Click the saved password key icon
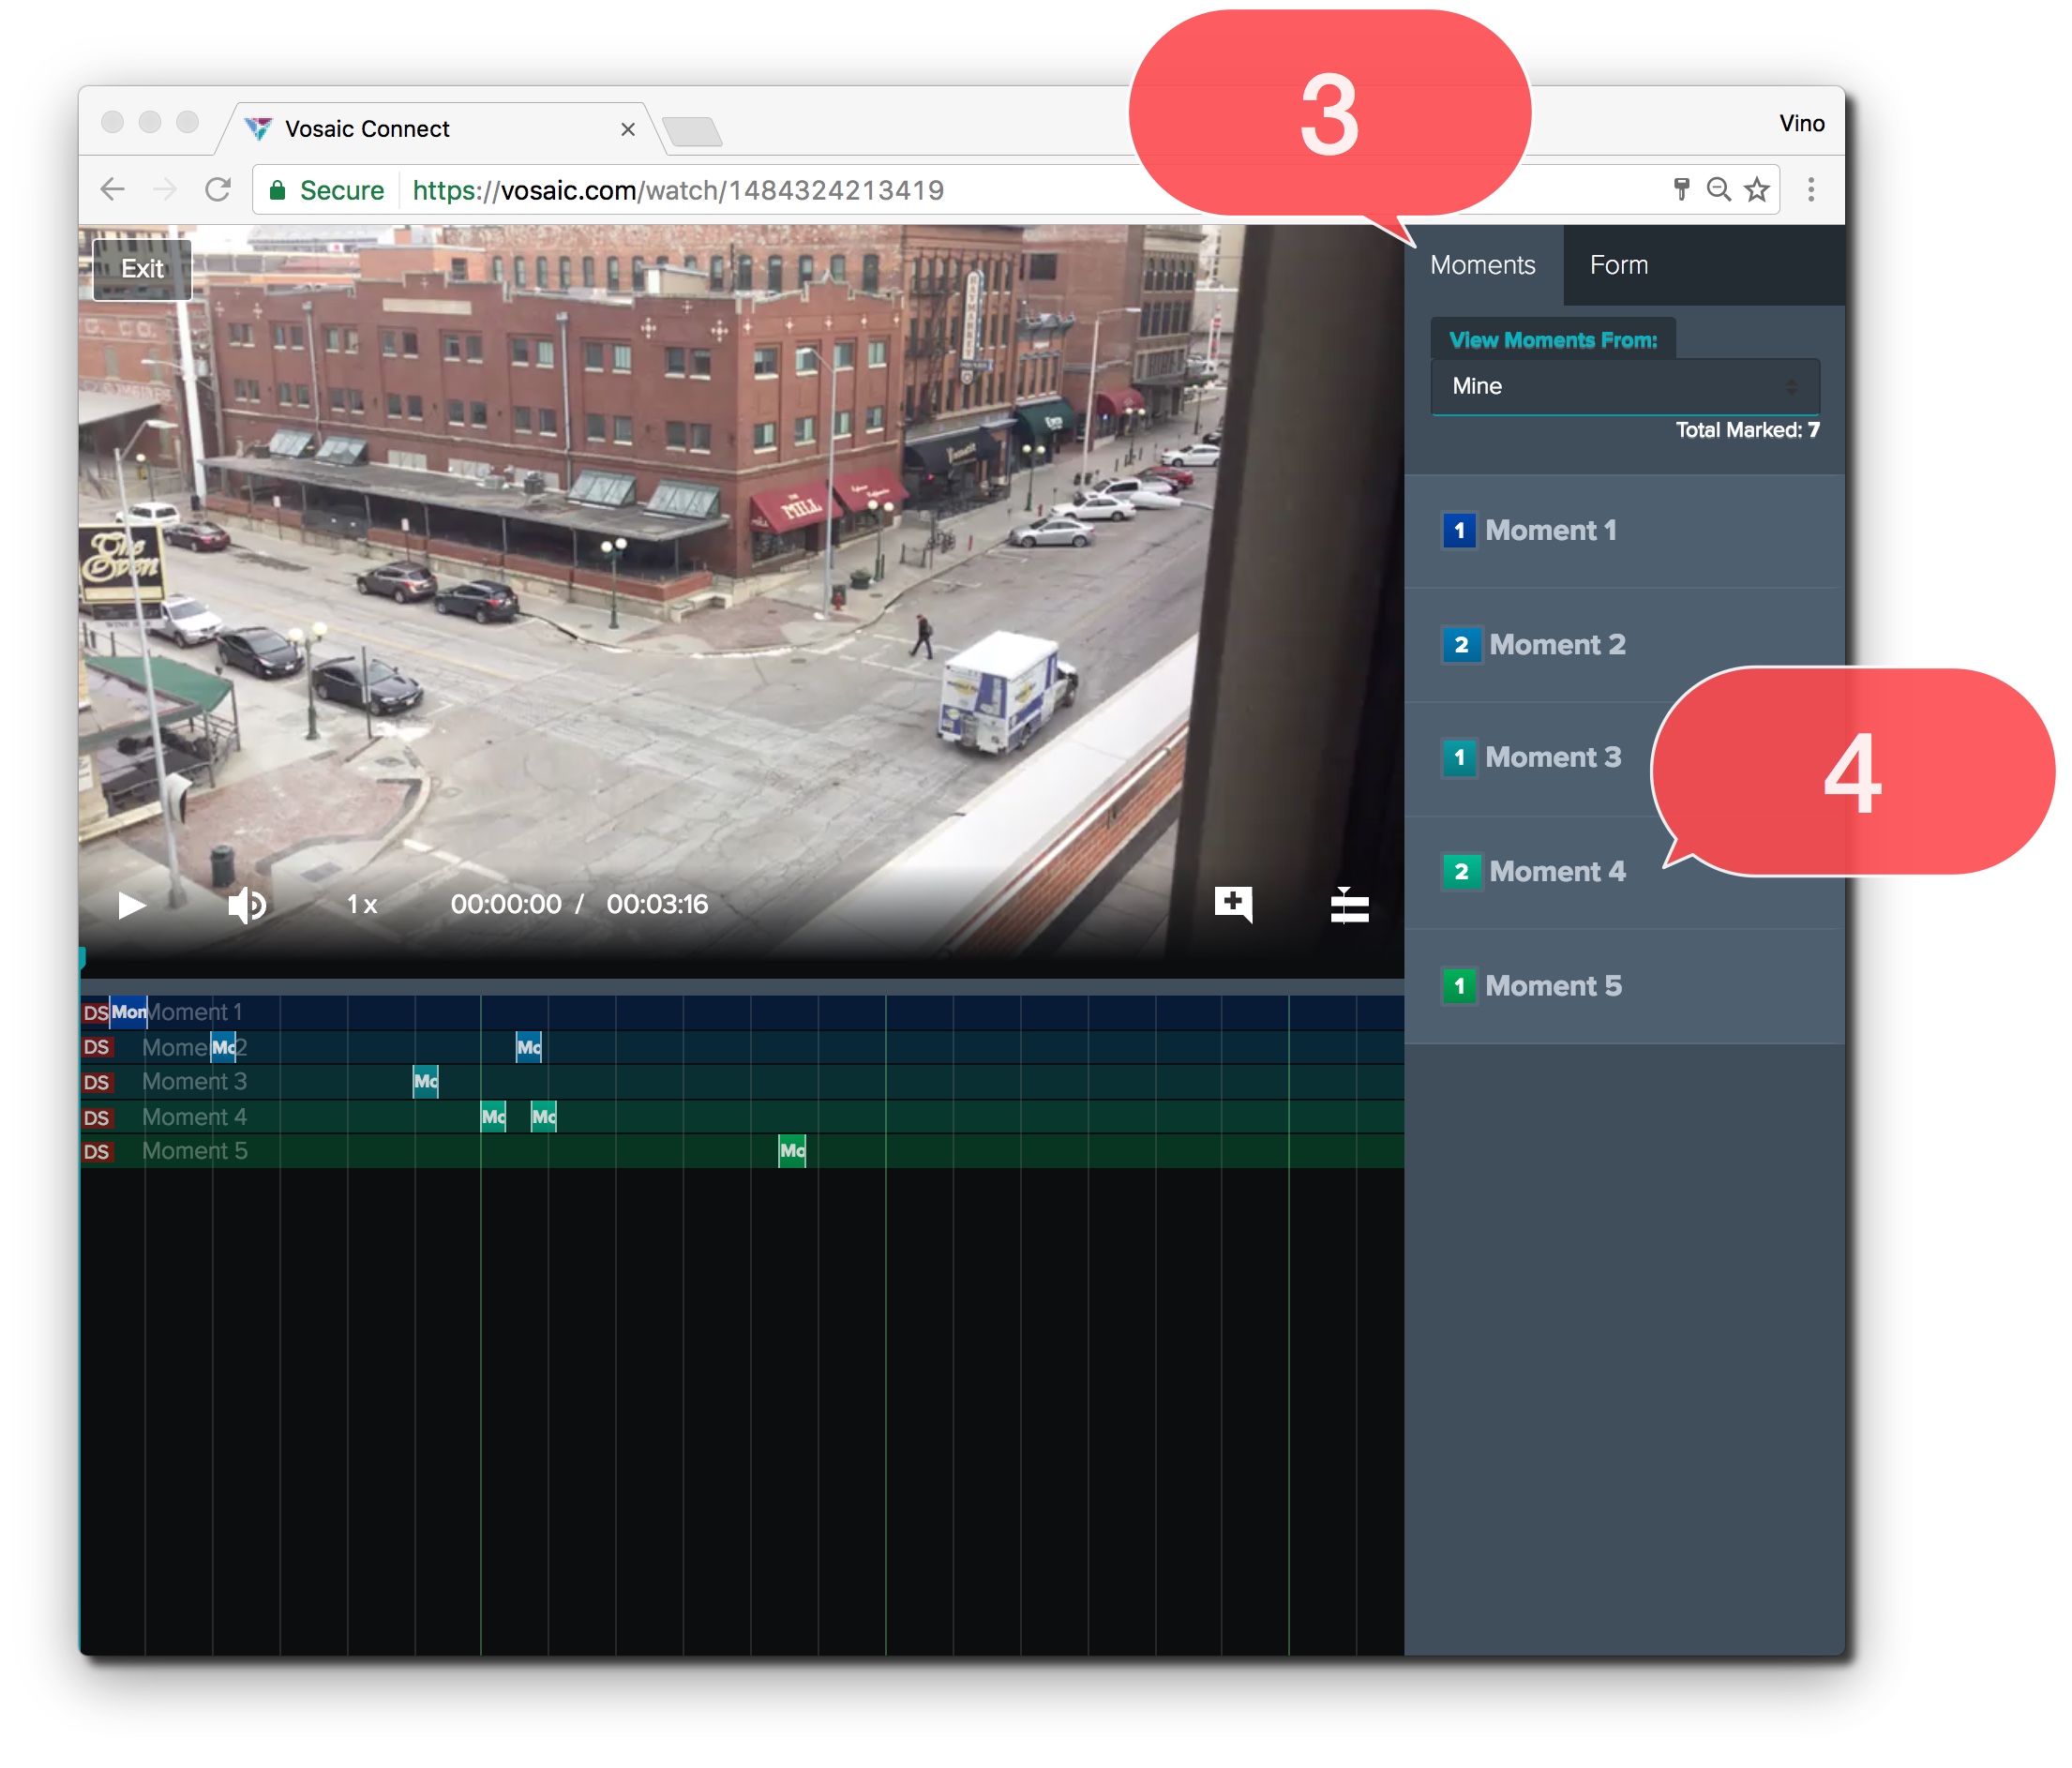Screen dimensions: 2072x1768 [1681, 190]
